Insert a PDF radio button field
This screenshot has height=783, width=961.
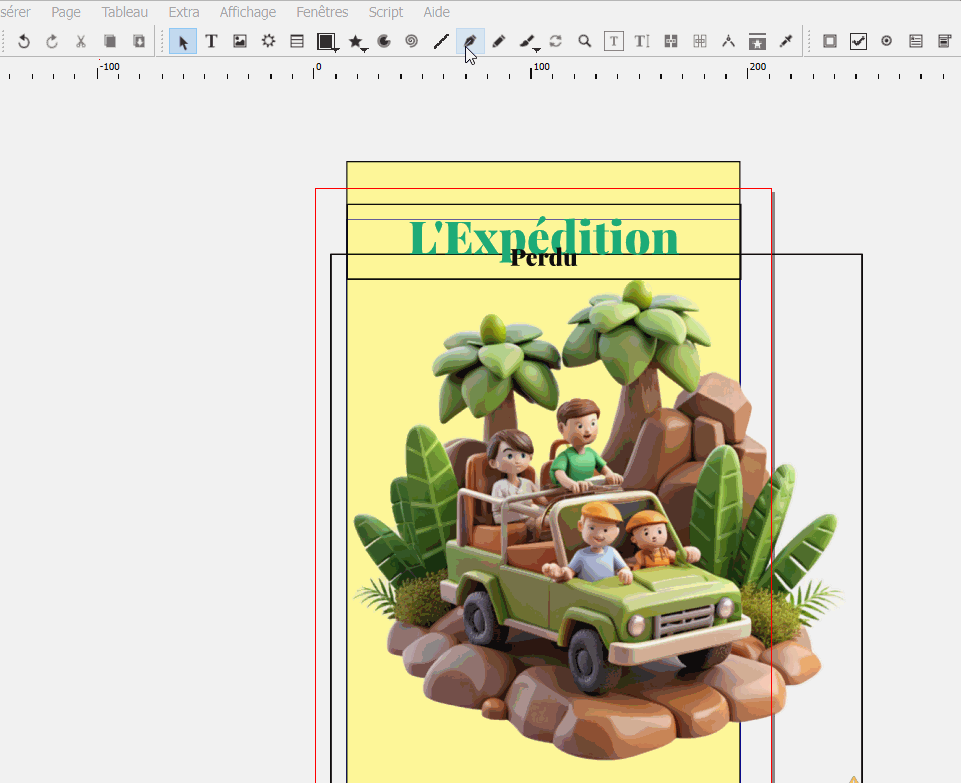887,41
